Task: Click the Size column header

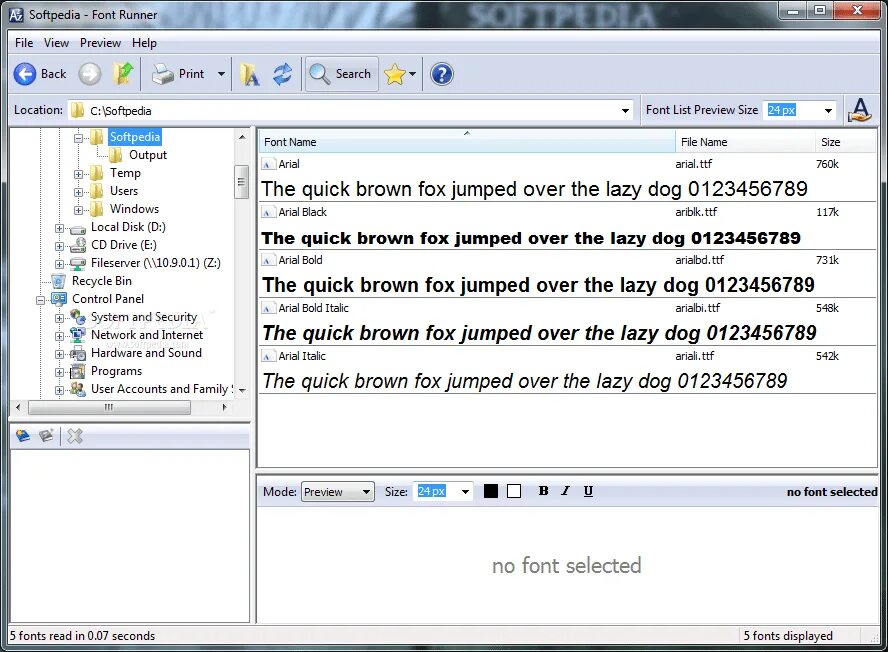Action: tap(846, 142)
